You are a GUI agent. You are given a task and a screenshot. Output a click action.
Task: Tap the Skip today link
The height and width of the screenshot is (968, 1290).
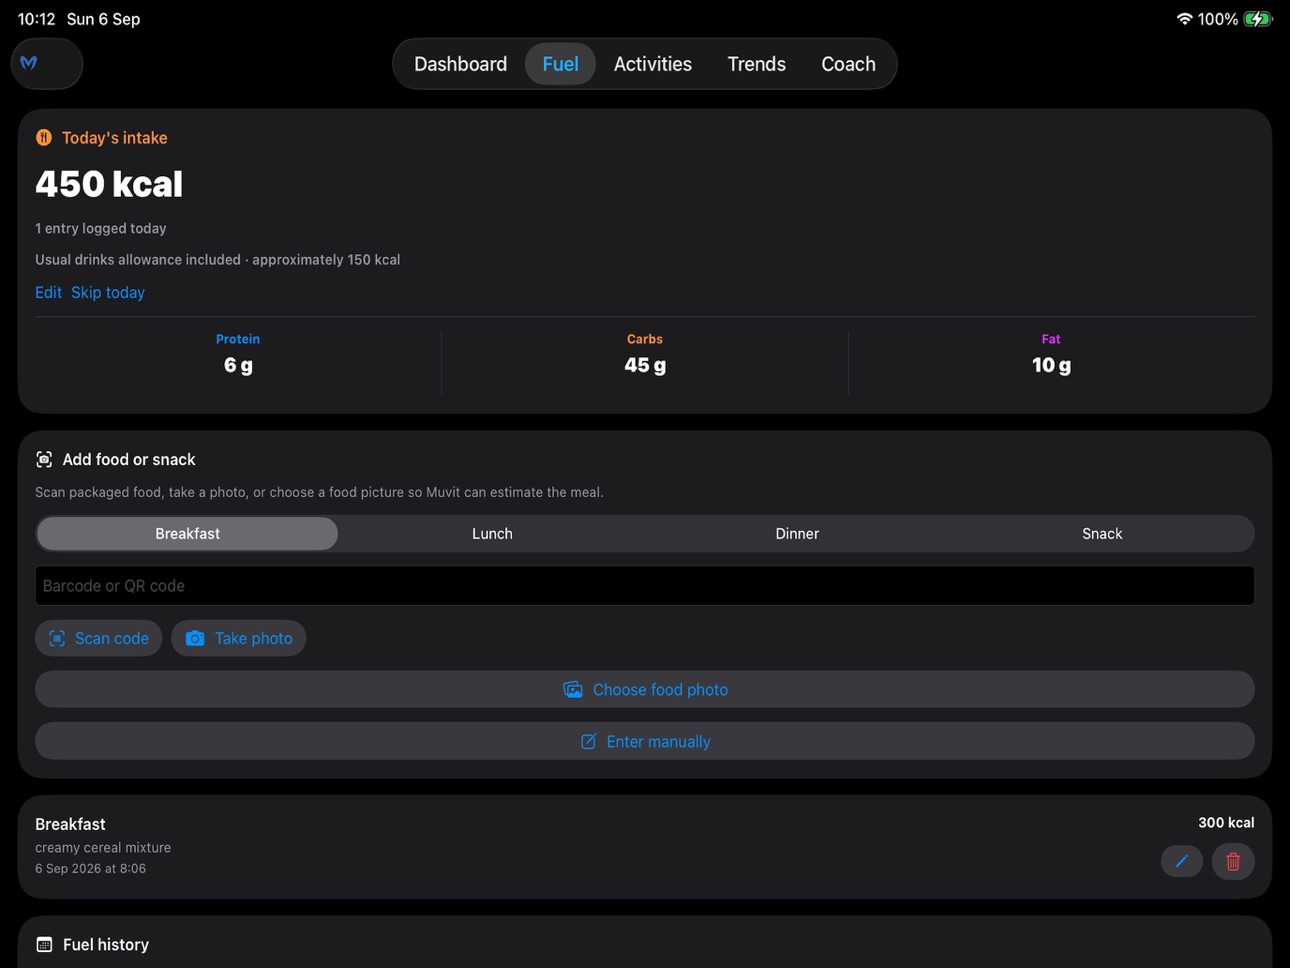[x=108, y=293]
